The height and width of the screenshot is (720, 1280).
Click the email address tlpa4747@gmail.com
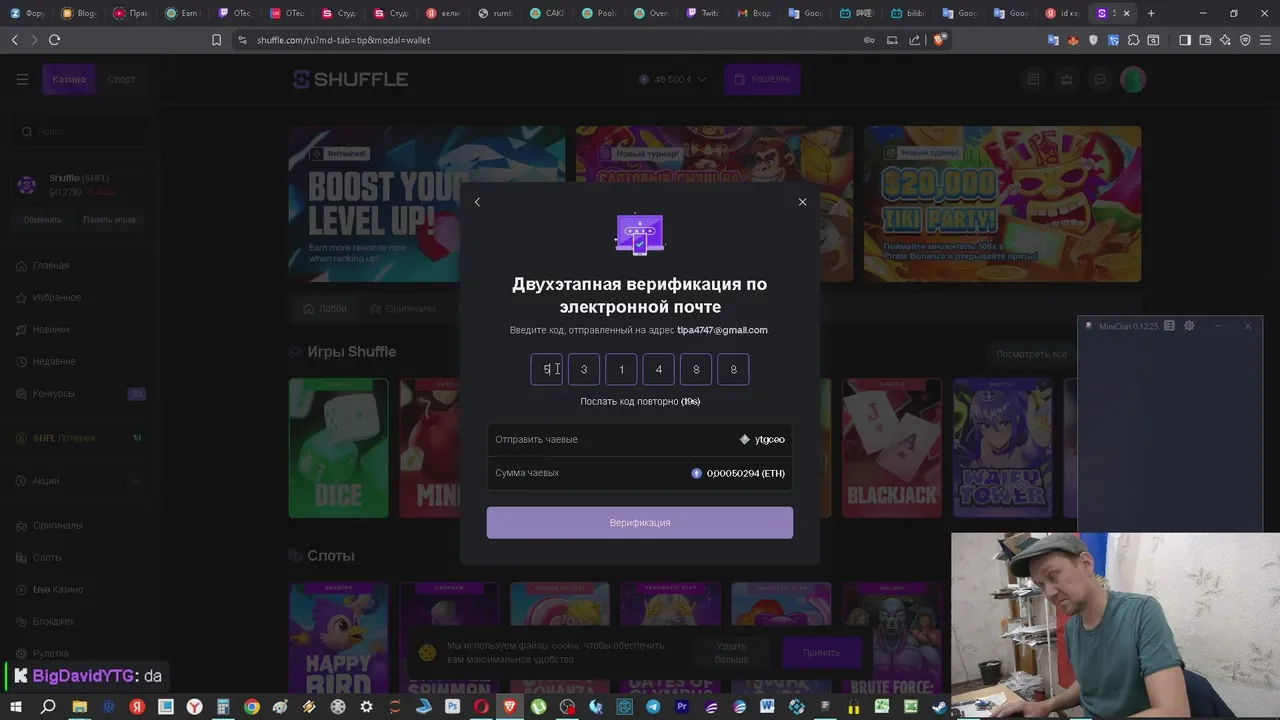tap(722, 330)
